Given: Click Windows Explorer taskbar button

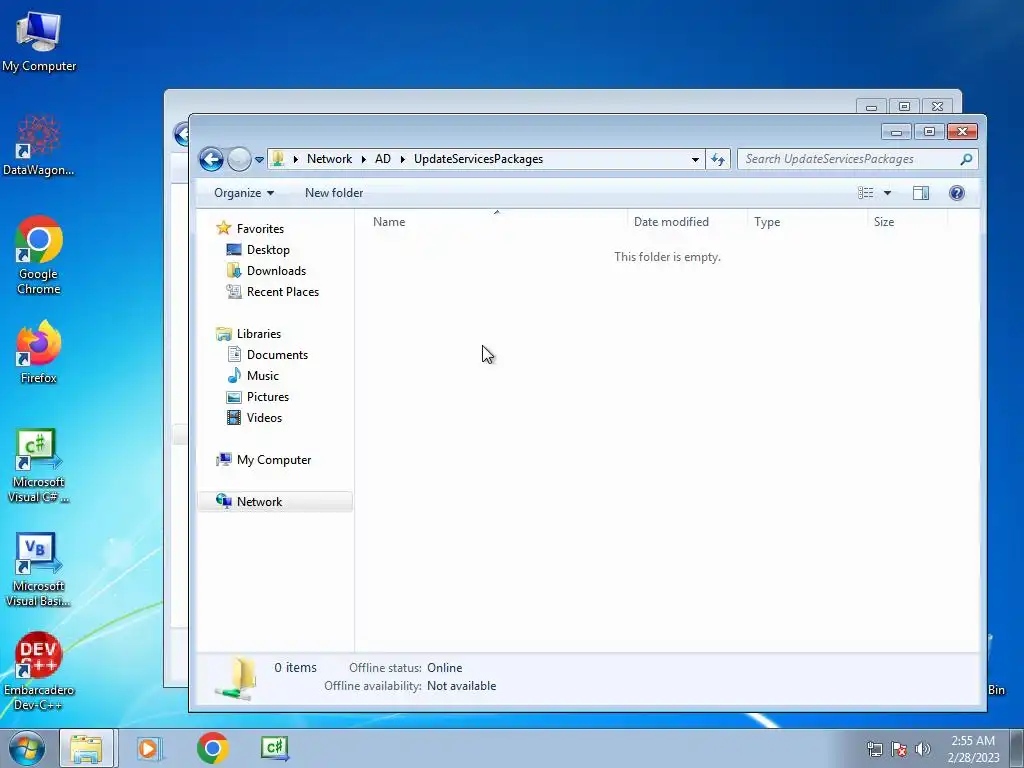Looking at the screenshot, I should click(87, 748).
